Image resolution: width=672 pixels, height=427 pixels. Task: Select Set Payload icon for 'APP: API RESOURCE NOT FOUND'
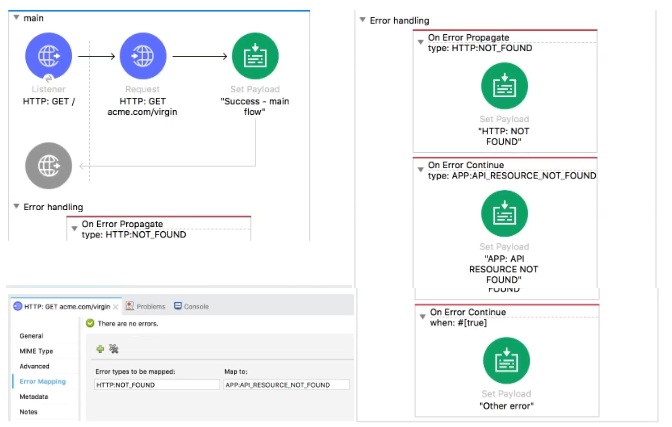pos(505,214)
